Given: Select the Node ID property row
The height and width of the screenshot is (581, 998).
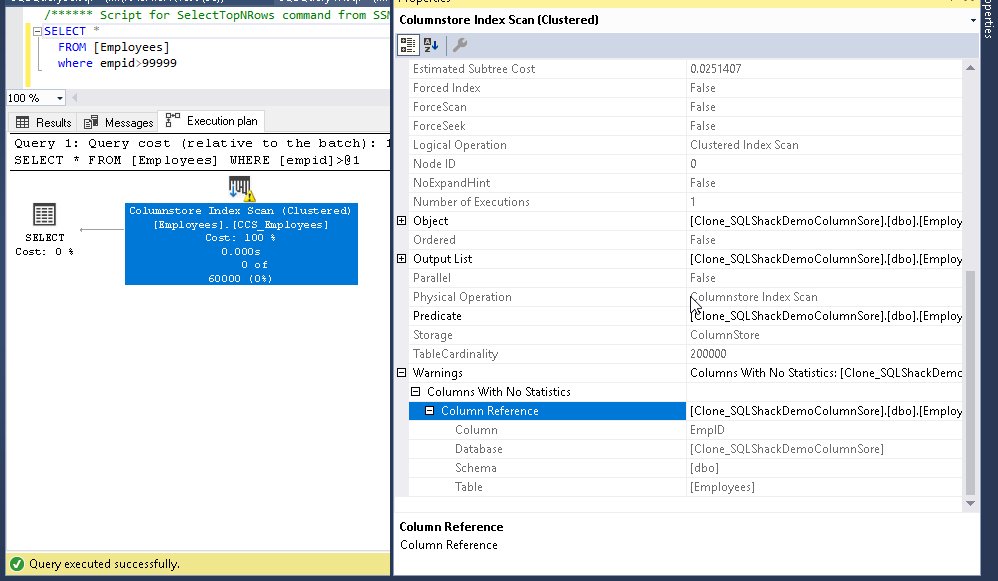Looking at the screenshot, I should tap(685, 164).
